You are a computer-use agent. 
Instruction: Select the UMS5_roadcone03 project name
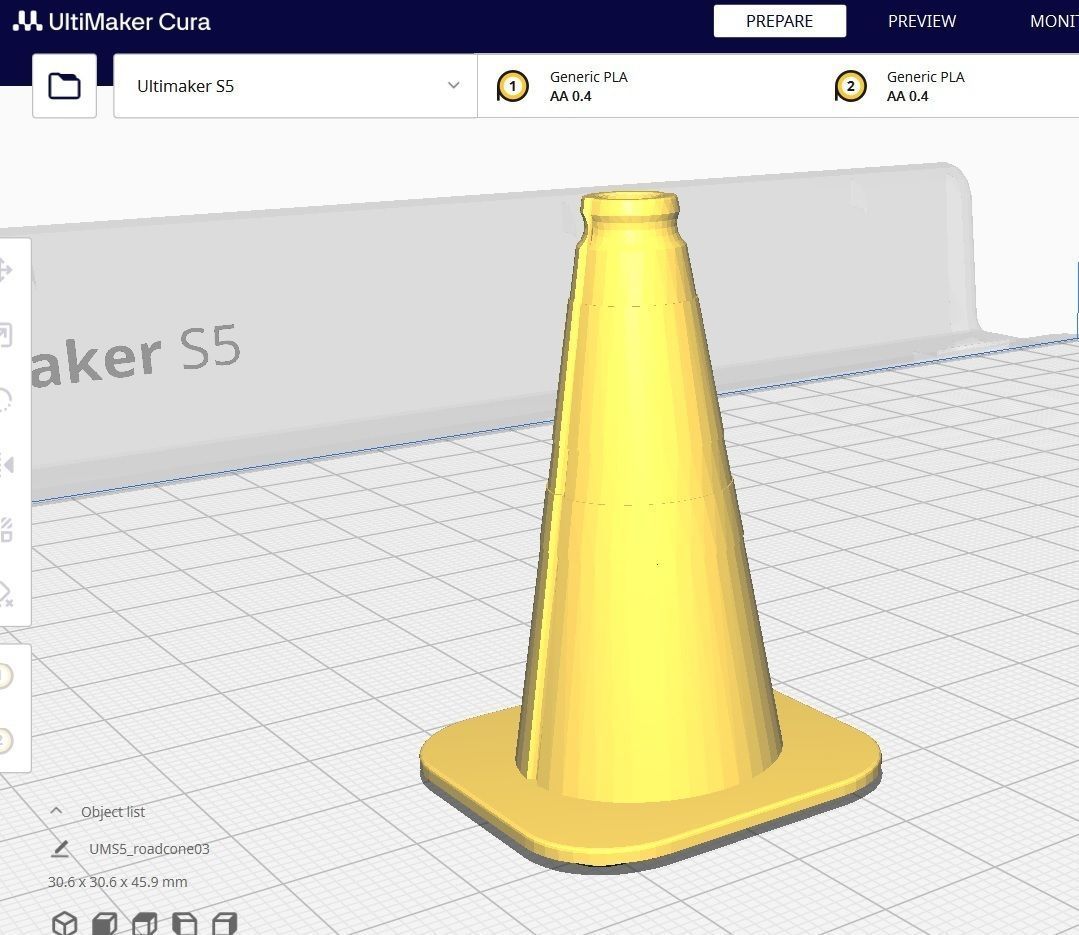pyautogui.click(x=149, y=849)
